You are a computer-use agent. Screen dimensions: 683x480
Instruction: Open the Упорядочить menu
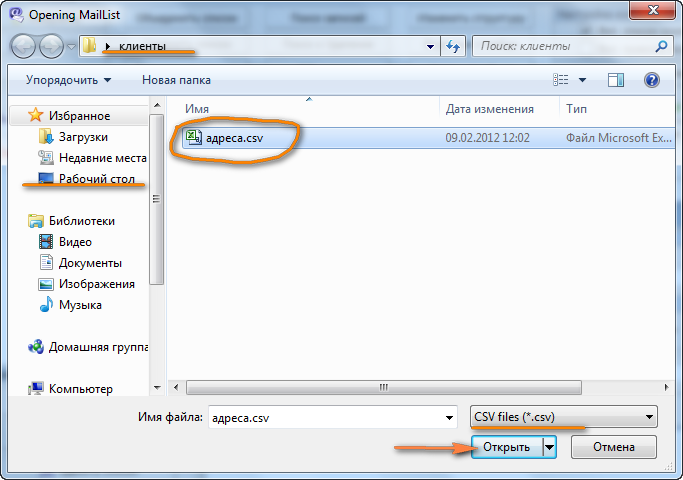68,80
